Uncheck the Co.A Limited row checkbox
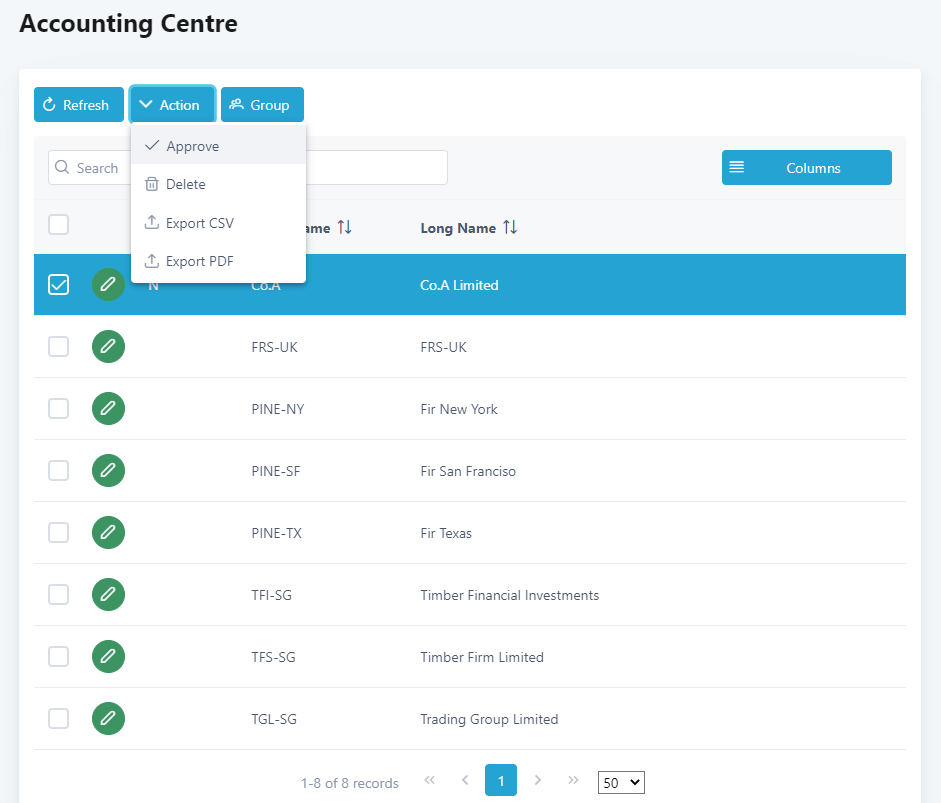 click(x=59, y=285)
